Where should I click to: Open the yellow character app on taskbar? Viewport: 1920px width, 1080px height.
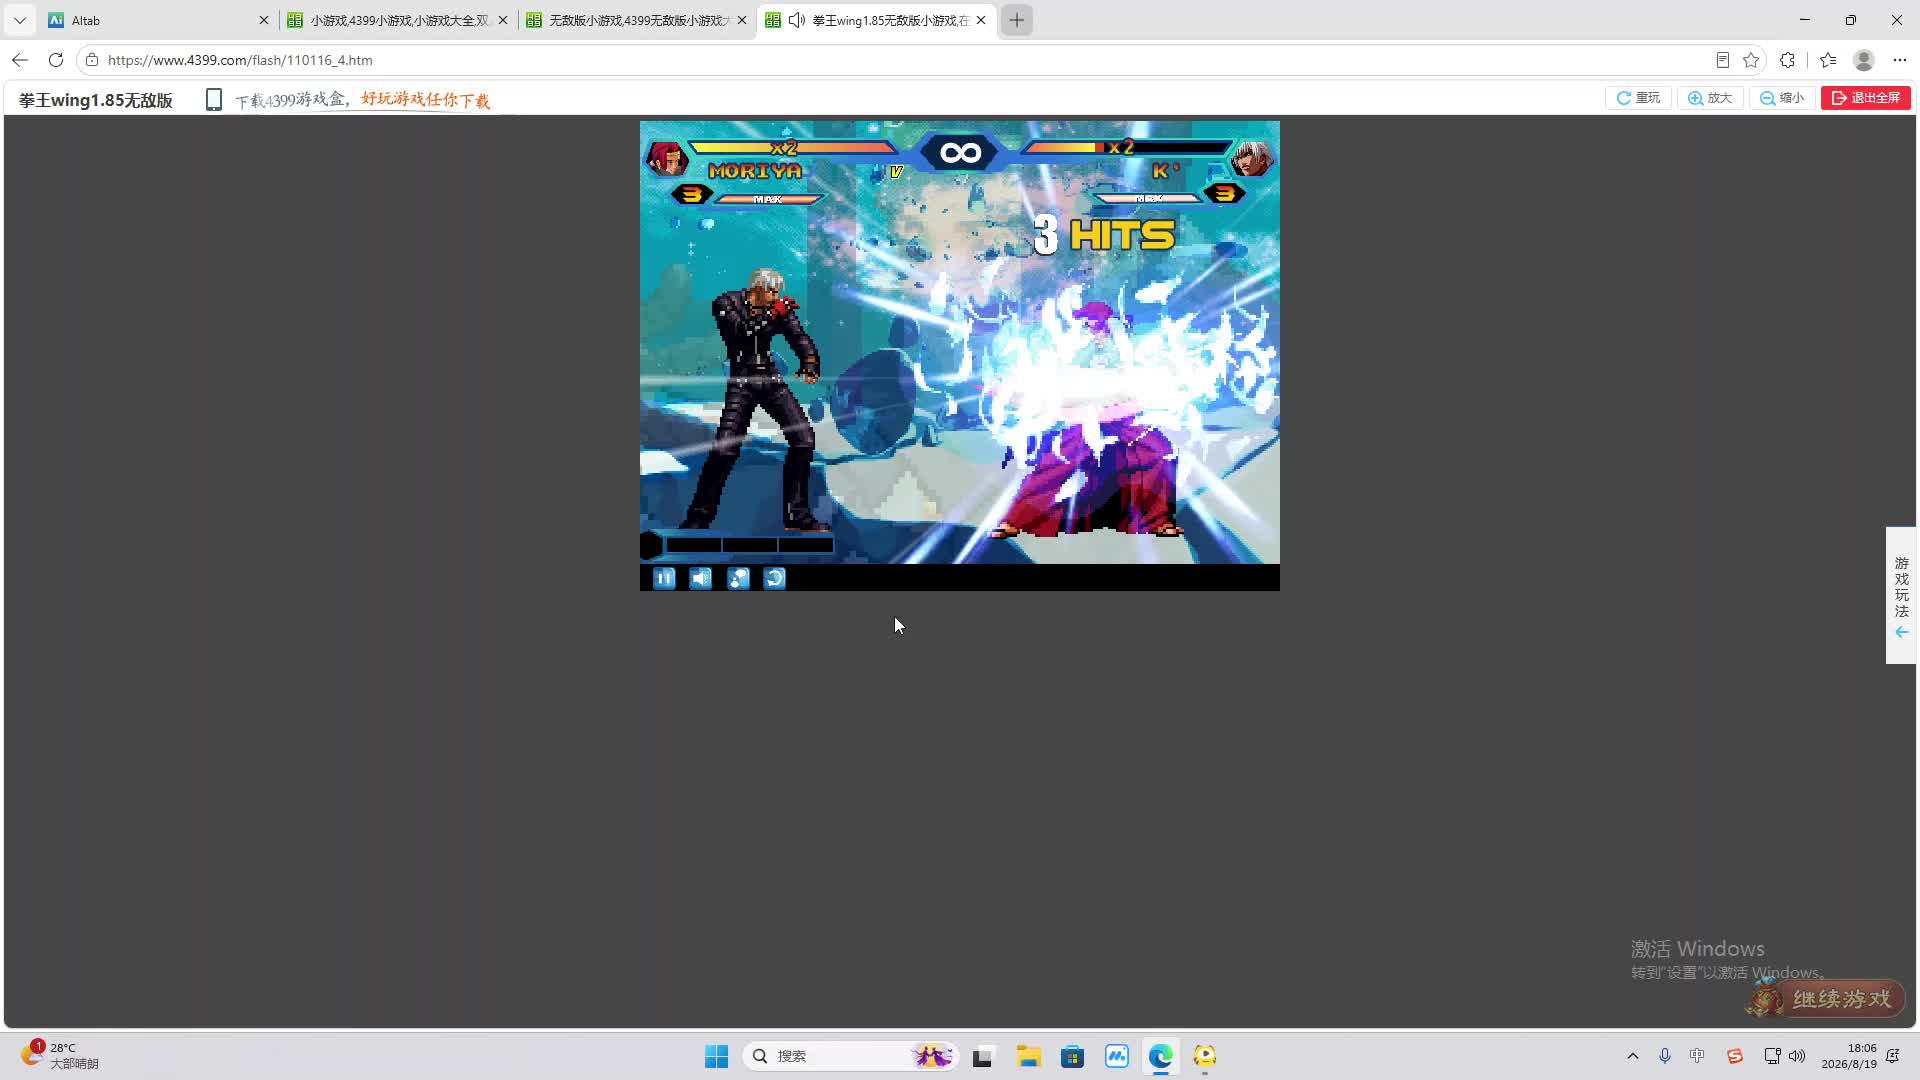click(x=1205, y=1056)
